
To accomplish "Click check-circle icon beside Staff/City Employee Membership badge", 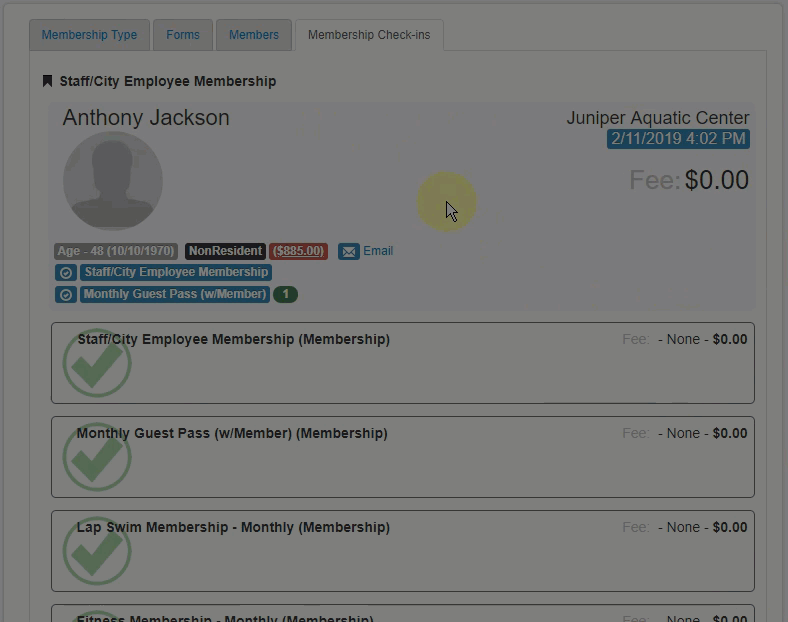I will point(66,272).
